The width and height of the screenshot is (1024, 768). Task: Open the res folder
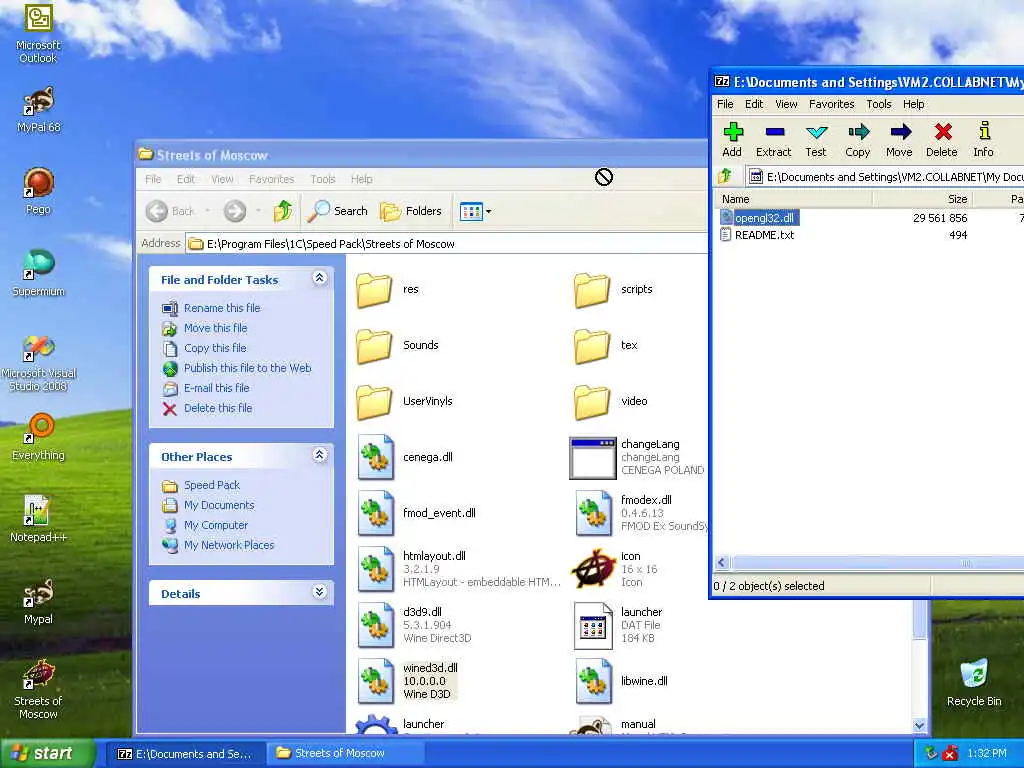point(388,289)
